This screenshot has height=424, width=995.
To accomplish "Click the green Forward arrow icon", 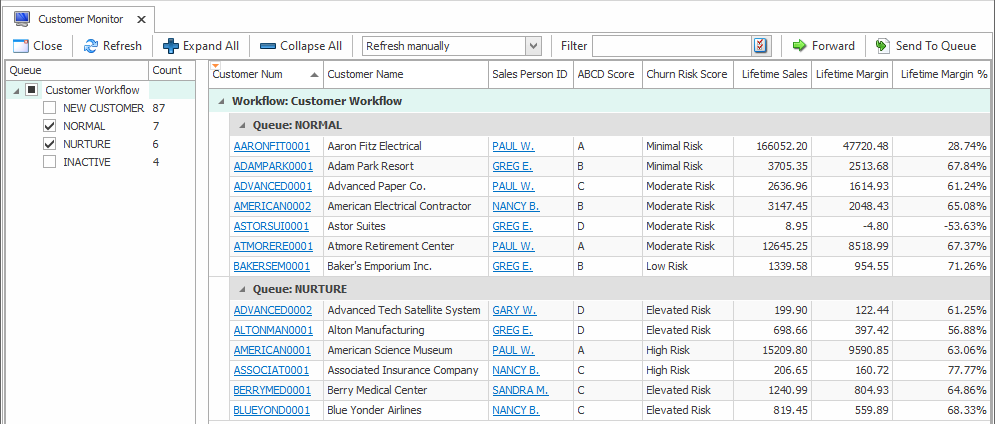I will (x=799, y=46).
